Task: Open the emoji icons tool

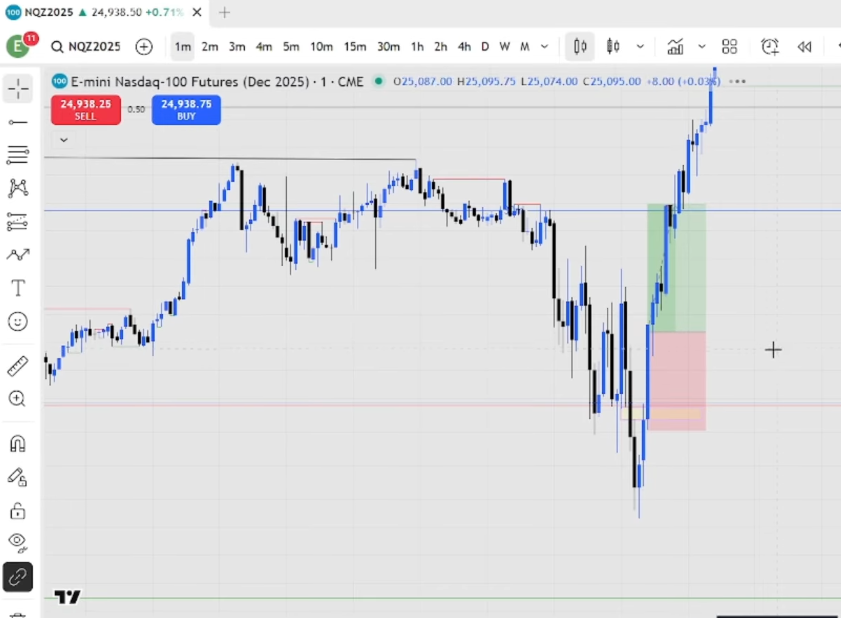Action: point(18,321)
